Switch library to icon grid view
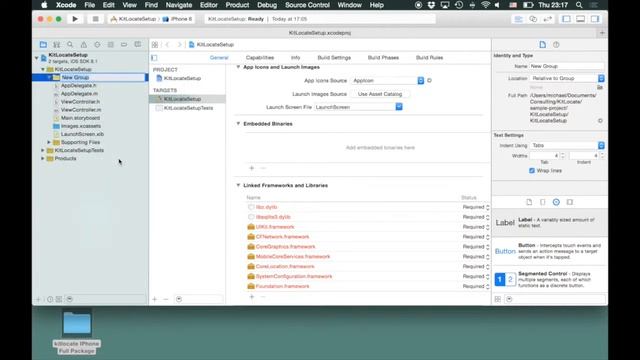 (498, 299)
